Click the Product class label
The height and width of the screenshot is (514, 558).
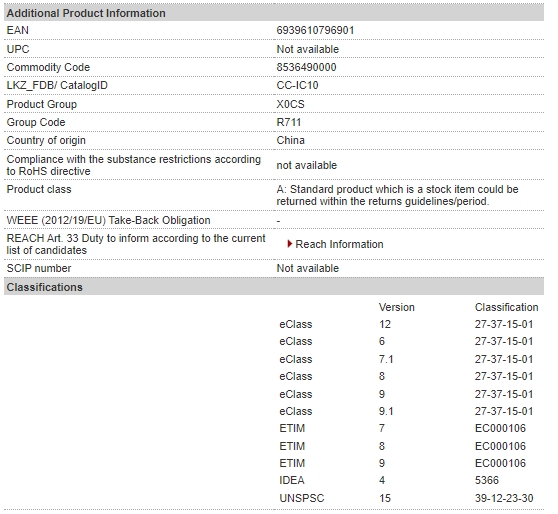pyautogui.click(x=39, y=189)
